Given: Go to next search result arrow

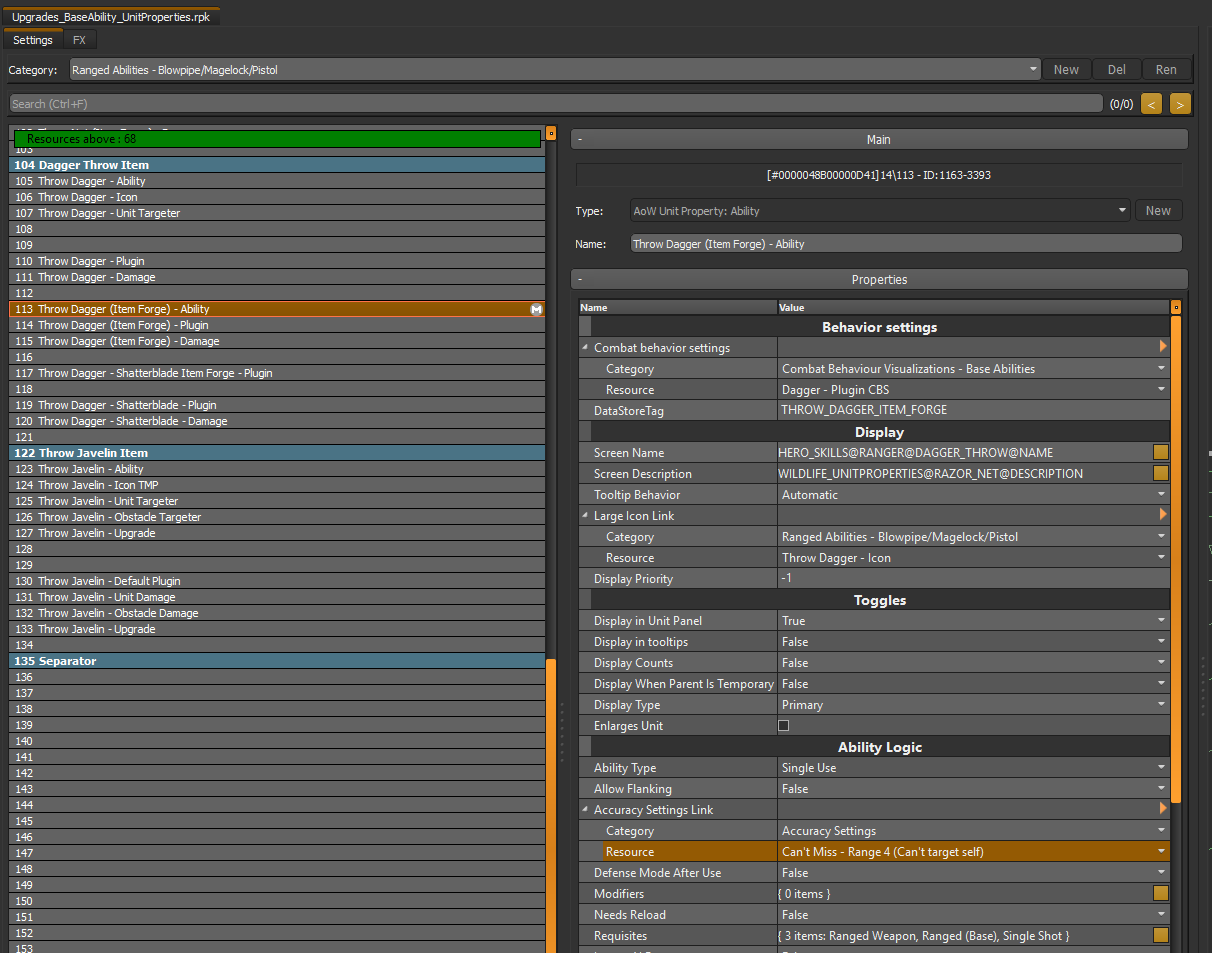Looking at the screenshot, I should [x=1180, y=104].
